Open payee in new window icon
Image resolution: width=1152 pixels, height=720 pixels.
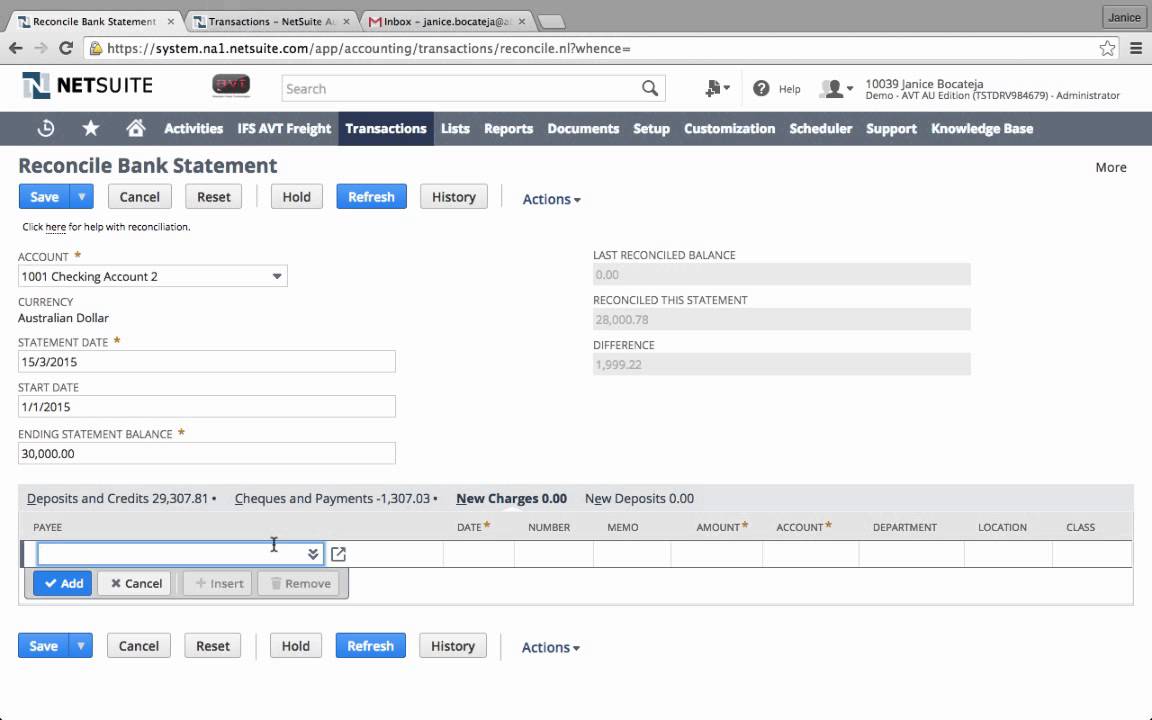click(x=338, y=554)
